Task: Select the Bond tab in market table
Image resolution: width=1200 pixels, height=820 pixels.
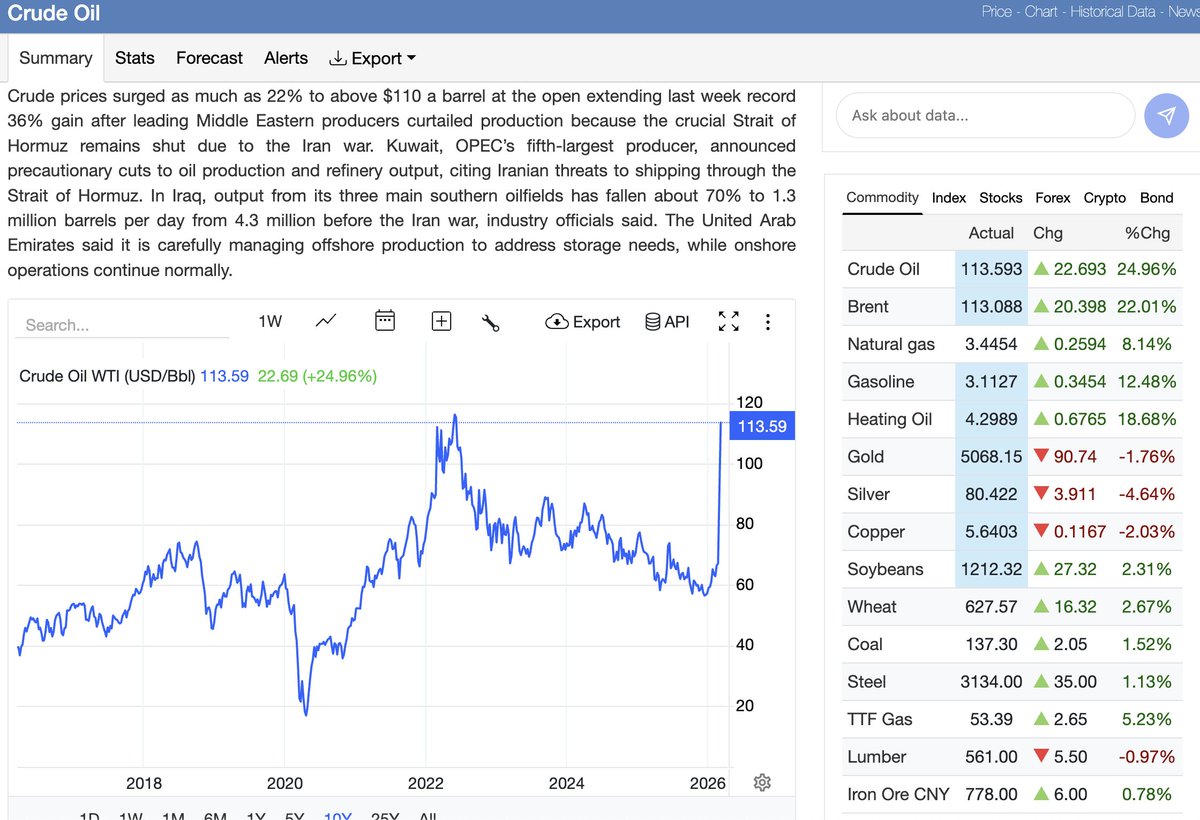Action: 1157,198
